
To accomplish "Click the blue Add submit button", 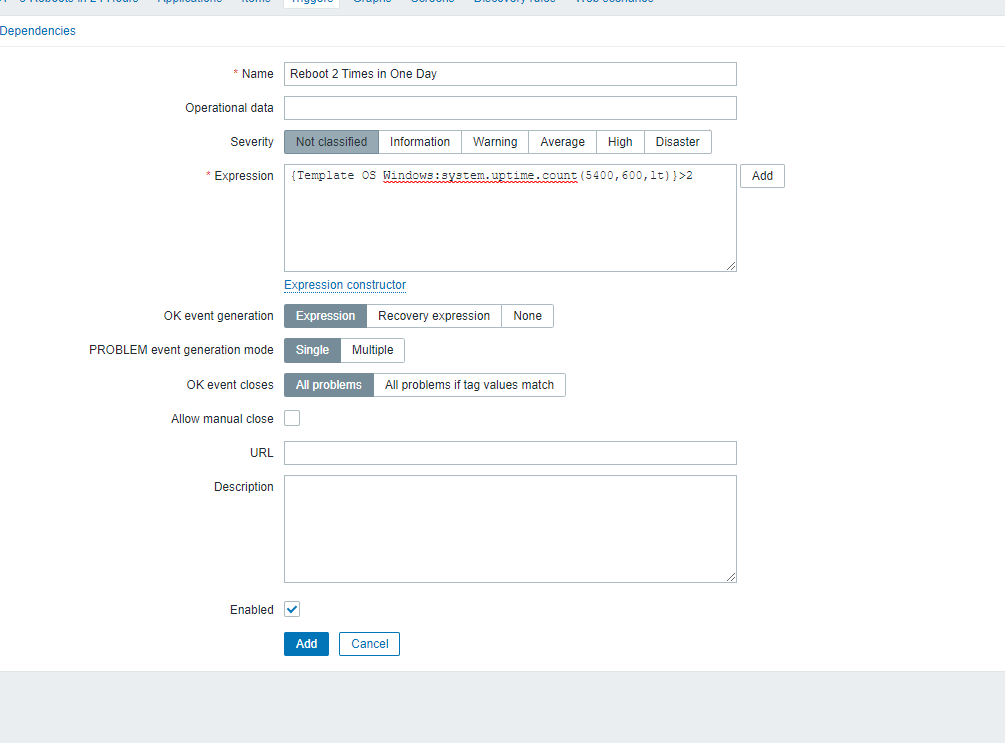I will 306,644.
